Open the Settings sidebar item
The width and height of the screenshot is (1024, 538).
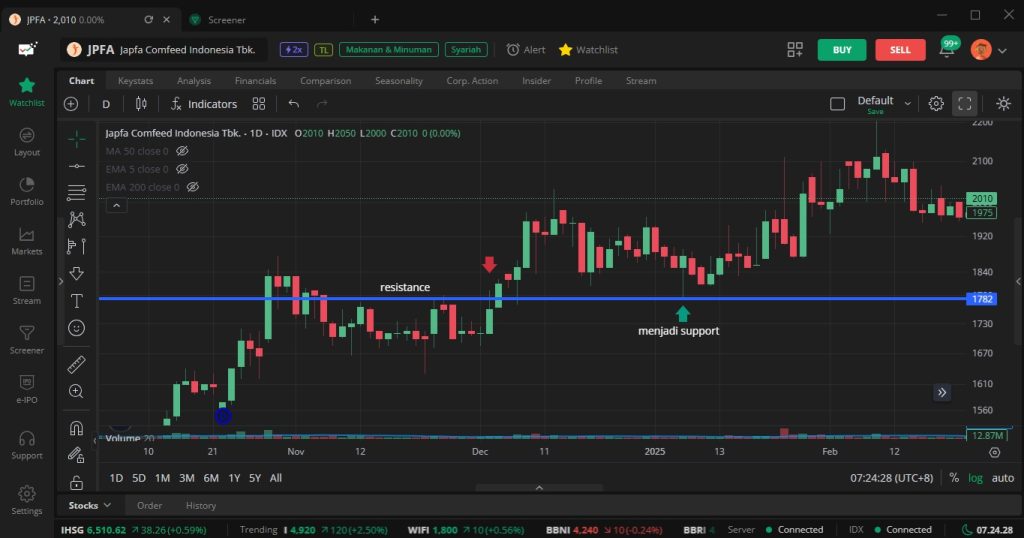[x=27, y=501]
